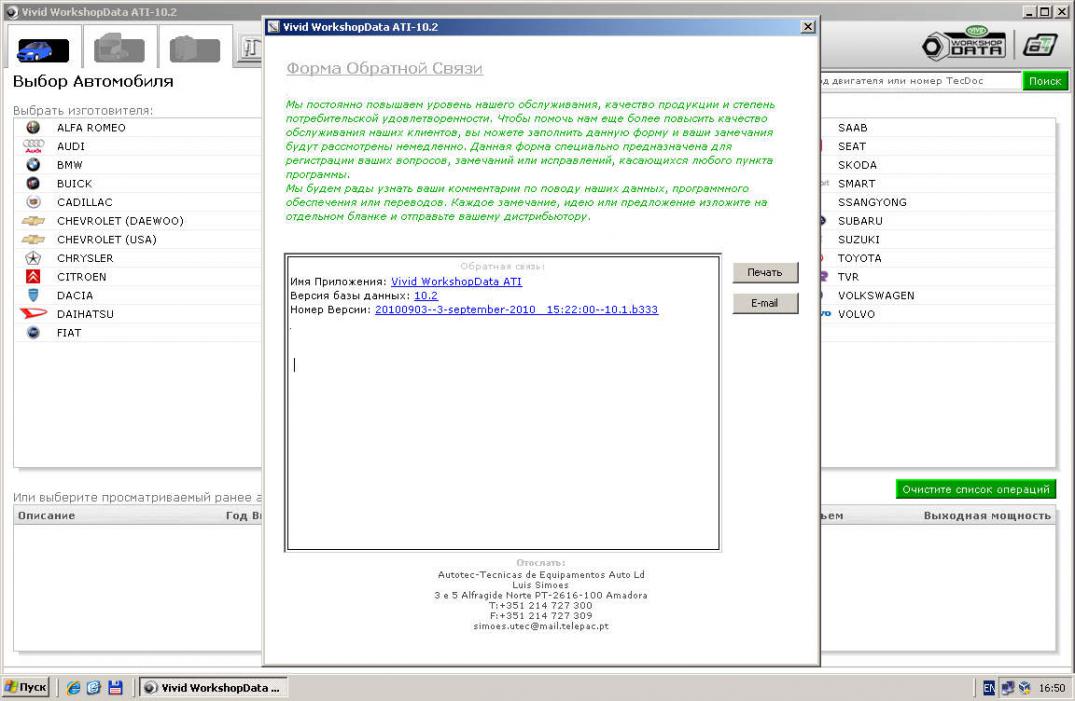
Task: Click the Workshop Data nut logo
Action: click(x=964, y=45)
